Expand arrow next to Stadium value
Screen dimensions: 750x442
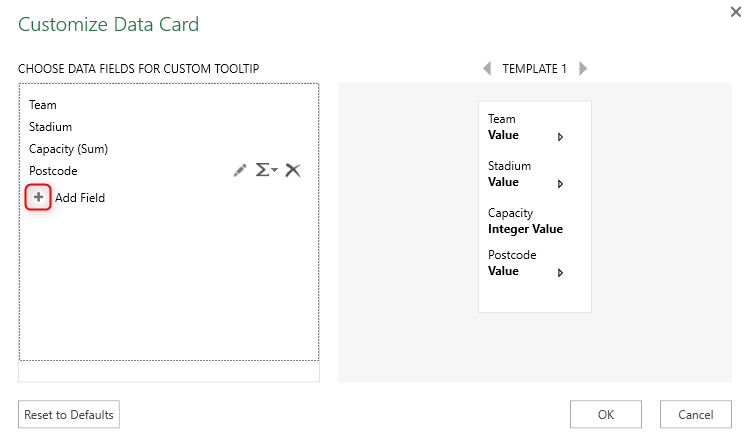[x=560, y=183]
